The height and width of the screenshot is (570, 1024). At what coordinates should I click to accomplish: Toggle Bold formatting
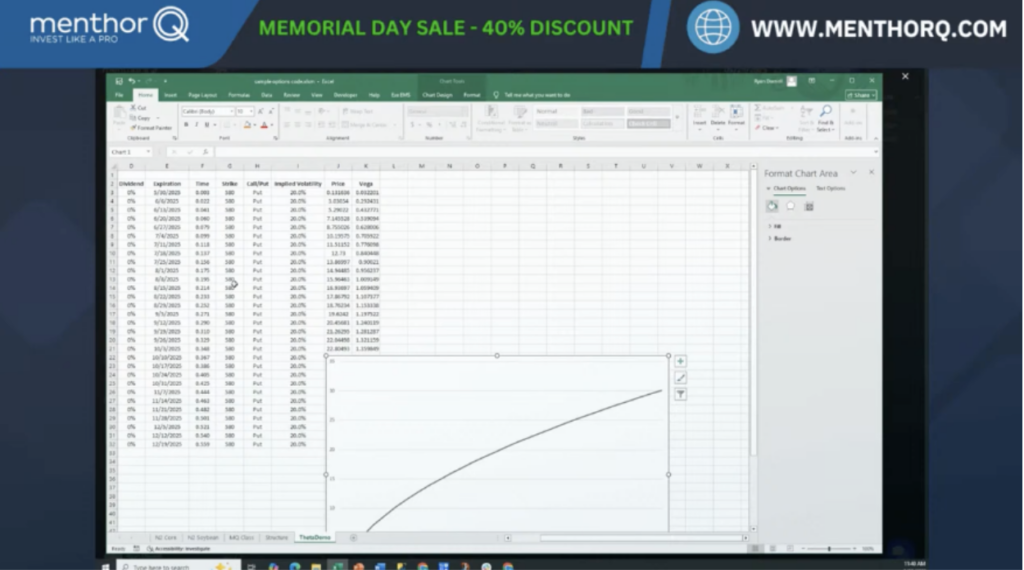click(x=186, y=125)
